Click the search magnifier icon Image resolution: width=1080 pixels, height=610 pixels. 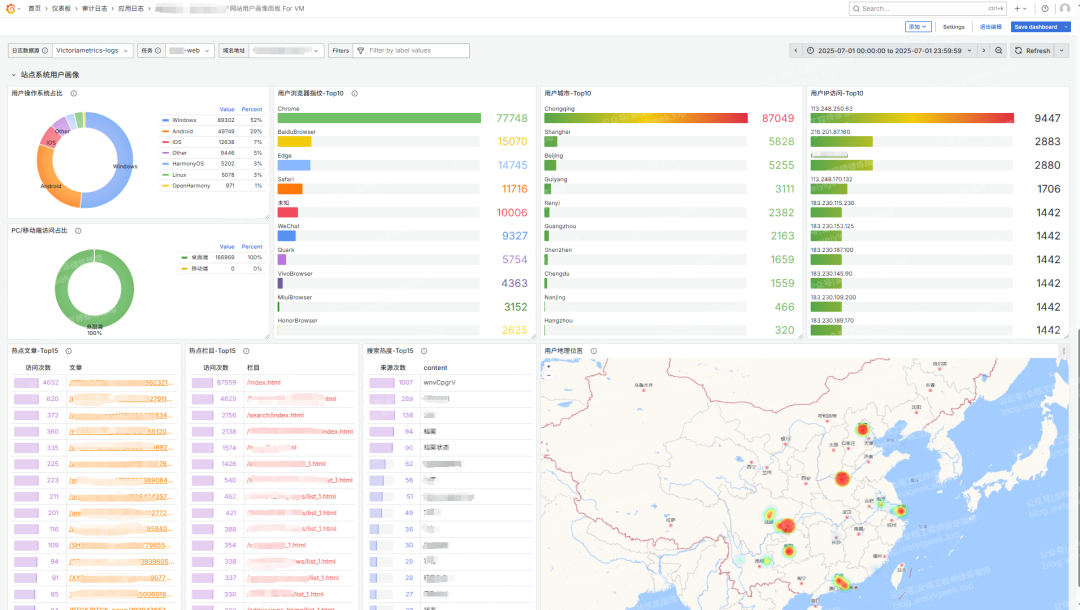[x=856, y=8]
